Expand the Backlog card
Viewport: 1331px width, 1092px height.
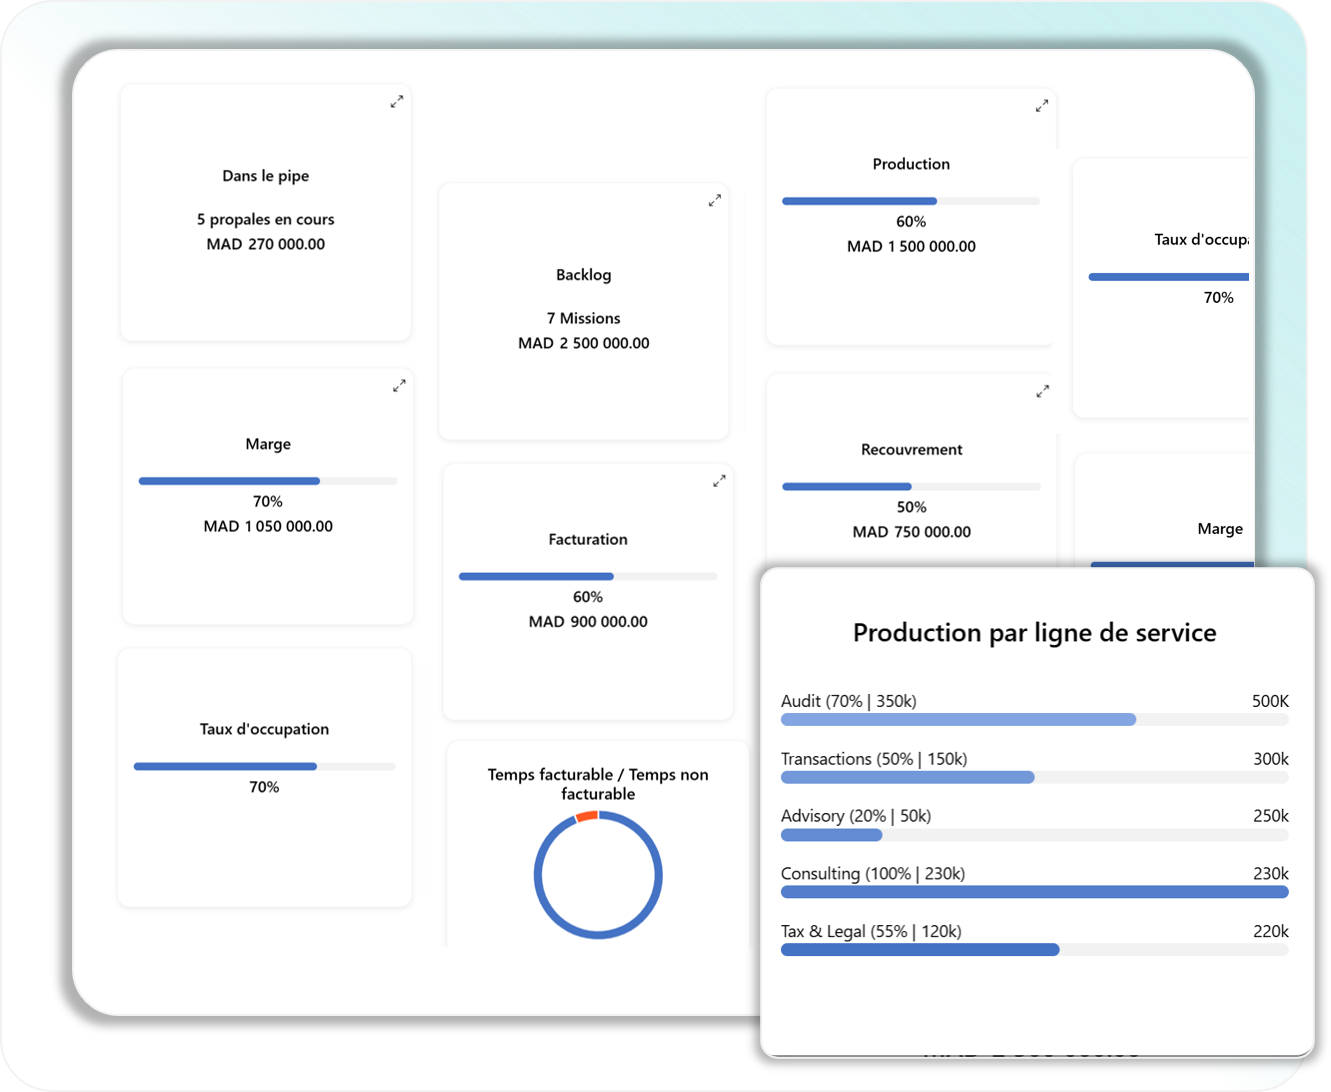tap(715, 200)
